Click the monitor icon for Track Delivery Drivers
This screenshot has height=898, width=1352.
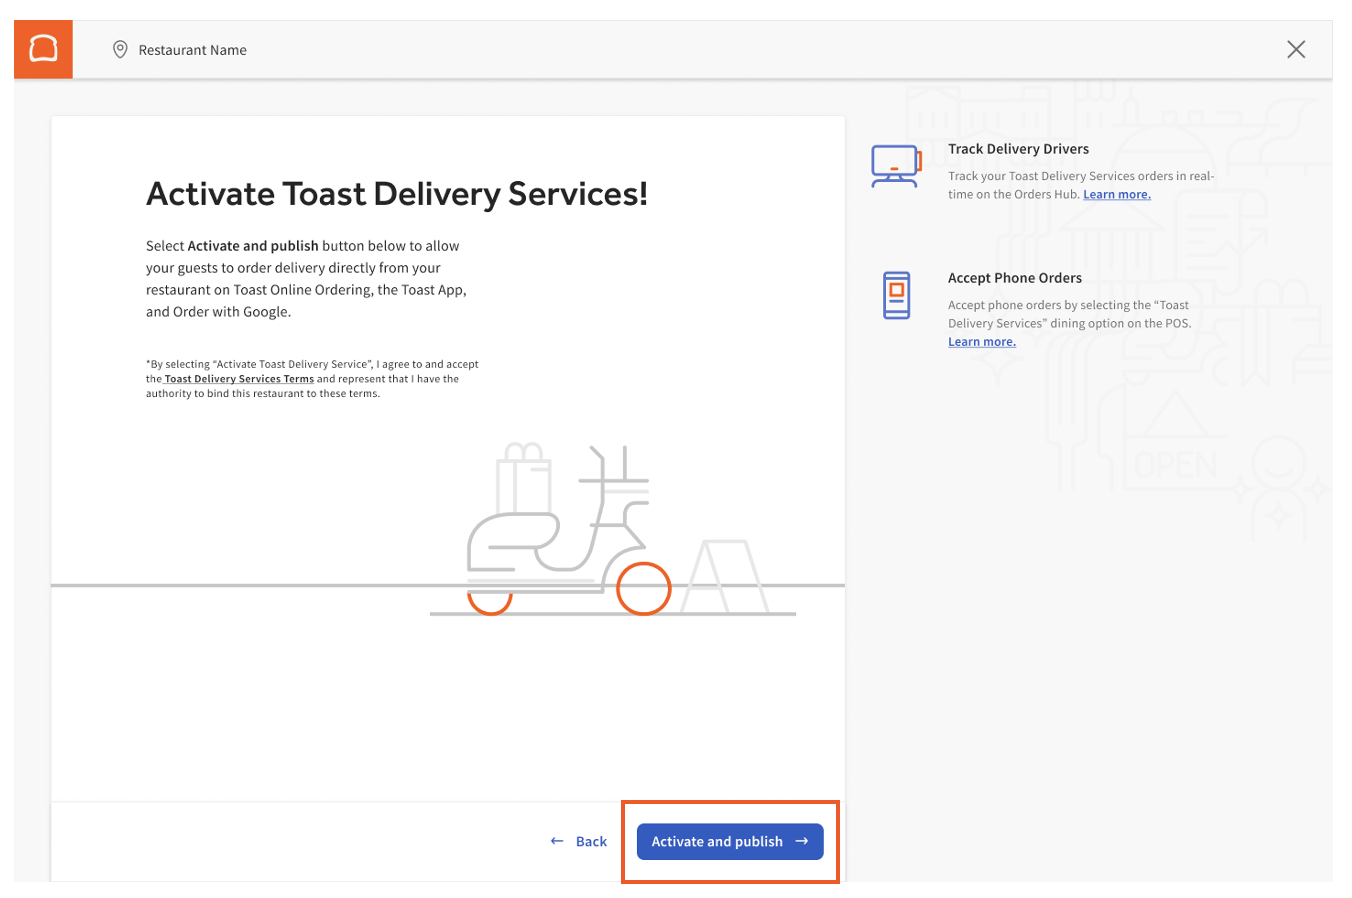[896, 164]
